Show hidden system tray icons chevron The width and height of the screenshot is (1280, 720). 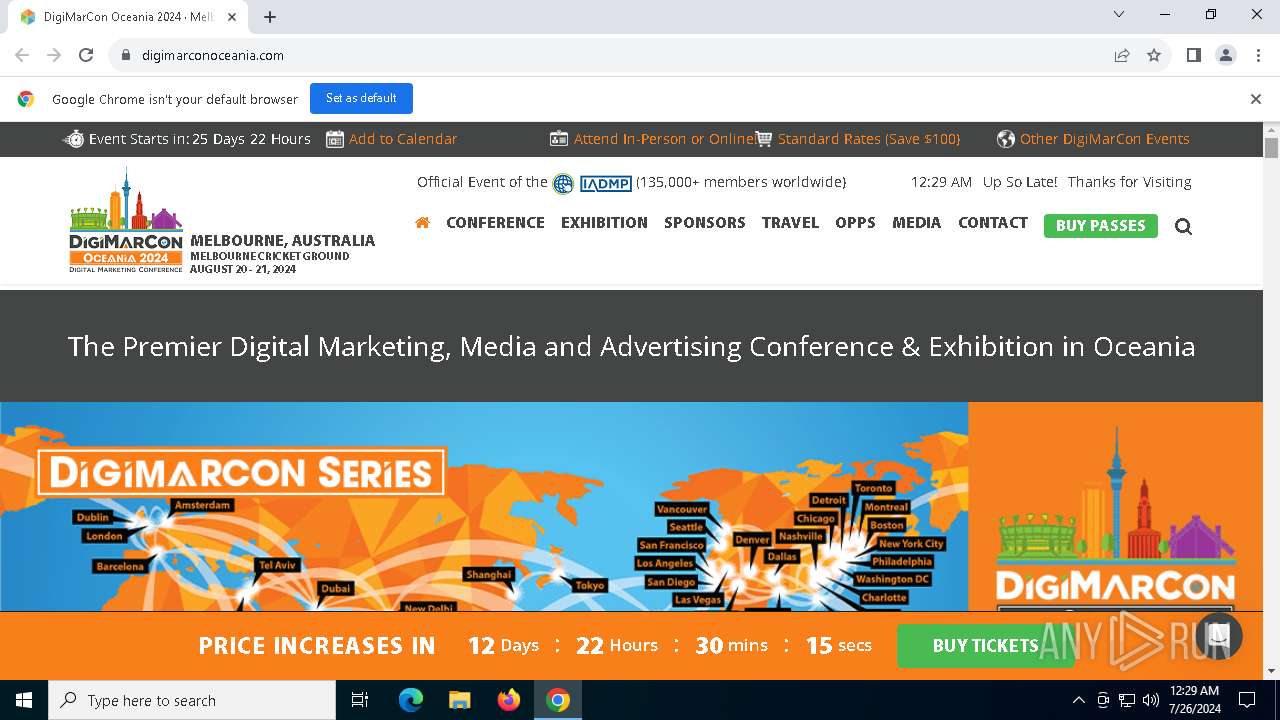point(1078,700)
